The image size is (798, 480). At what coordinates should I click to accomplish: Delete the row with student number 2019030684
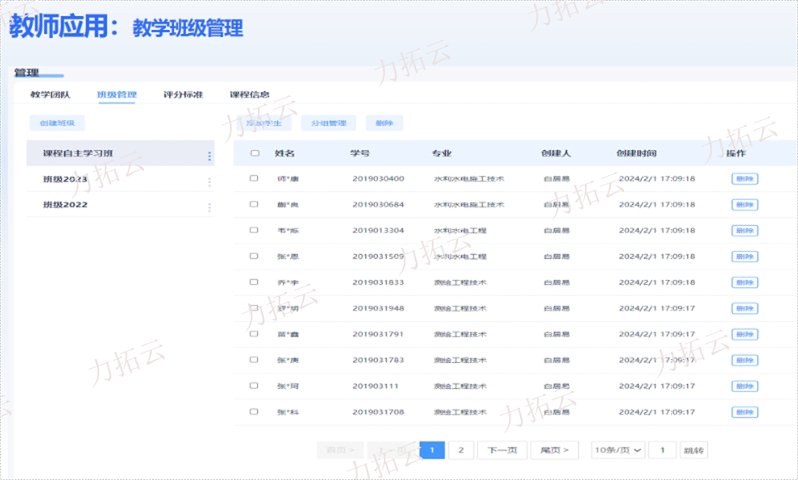coord(745,205)
